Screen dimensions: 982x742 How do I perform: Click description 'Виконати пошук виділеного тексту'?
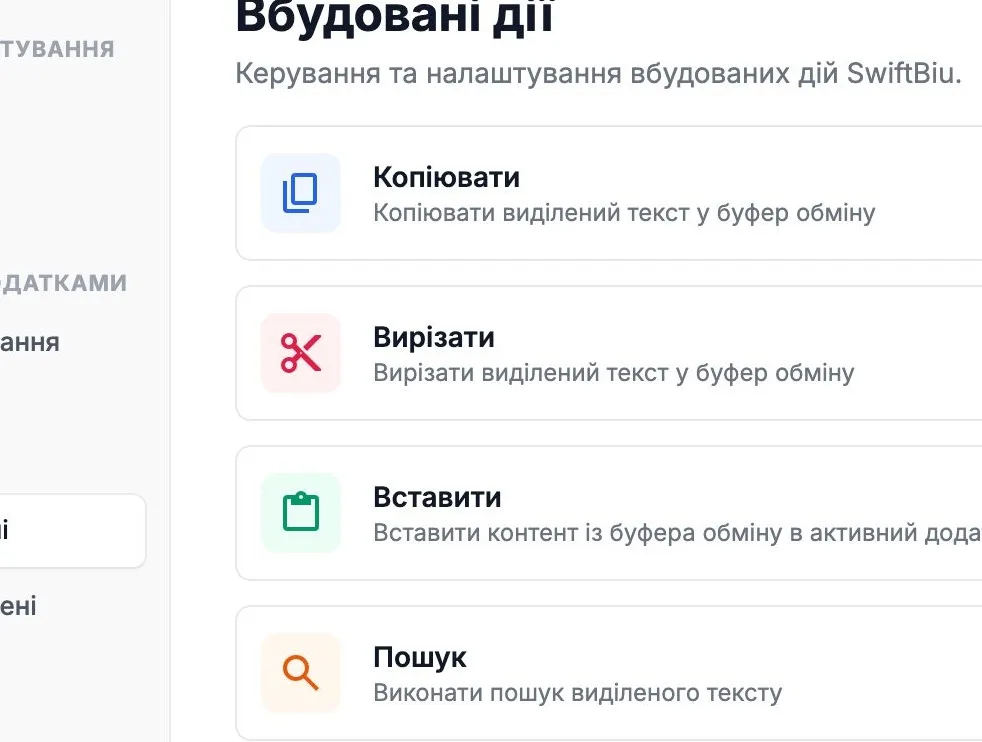coord(577,693)
